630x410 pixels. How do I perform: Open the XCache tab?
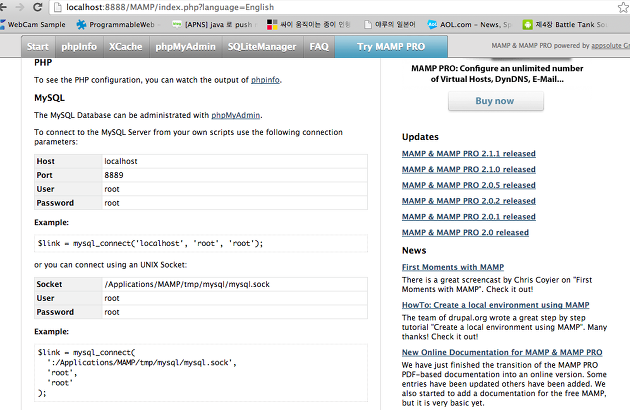[126, 47]
